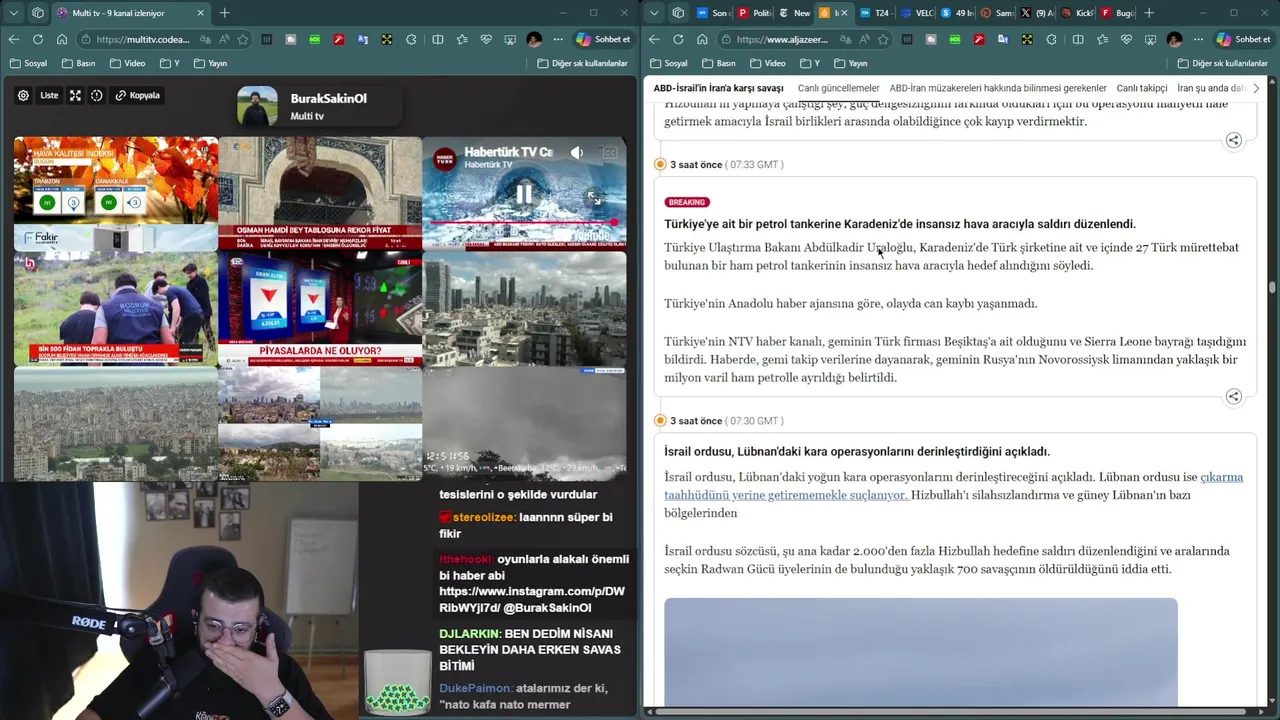Screen dimensions: 1280x720
Task: Select the Bodrum tree planting stream
Action: coord(115,307)
